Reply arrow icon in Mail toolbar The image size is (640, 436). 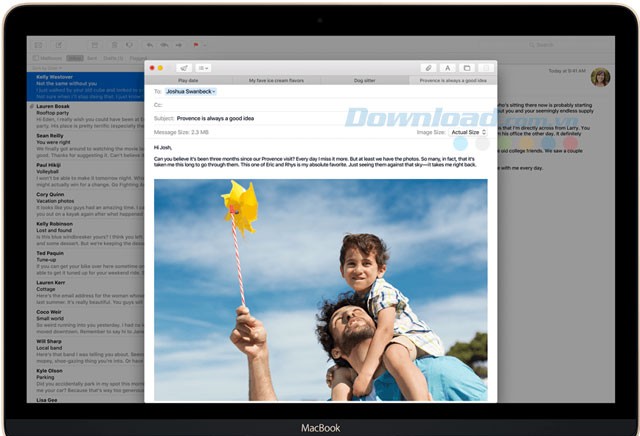coord(150,45)
